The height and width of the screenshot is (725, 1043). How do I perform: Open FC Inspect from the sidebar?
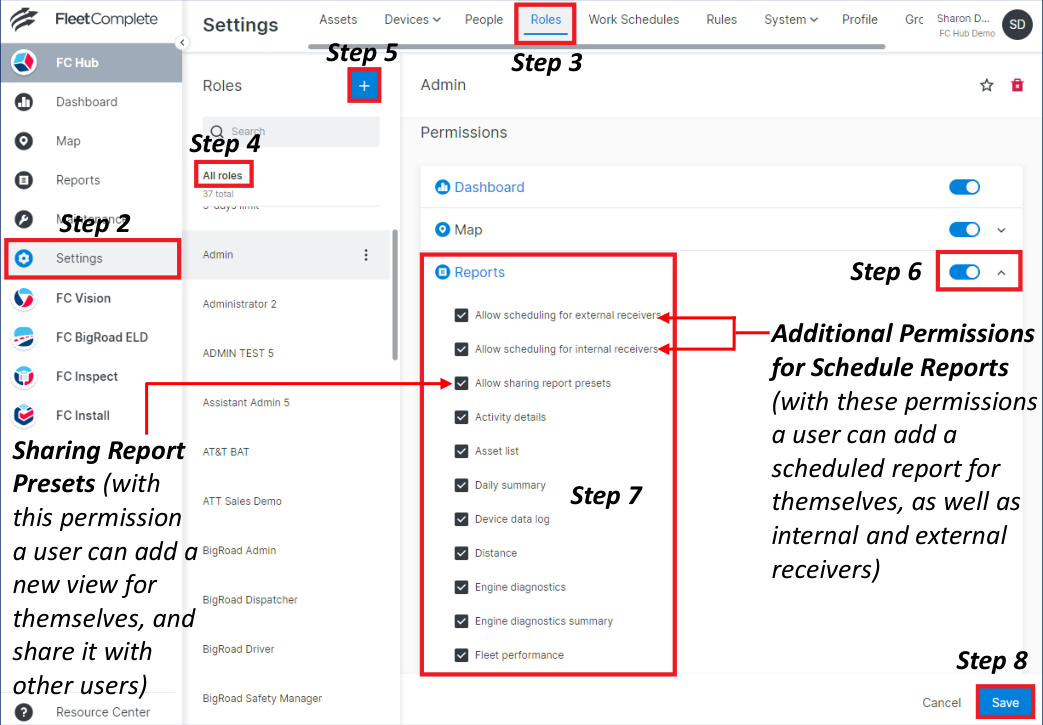[x=23, y=376]
